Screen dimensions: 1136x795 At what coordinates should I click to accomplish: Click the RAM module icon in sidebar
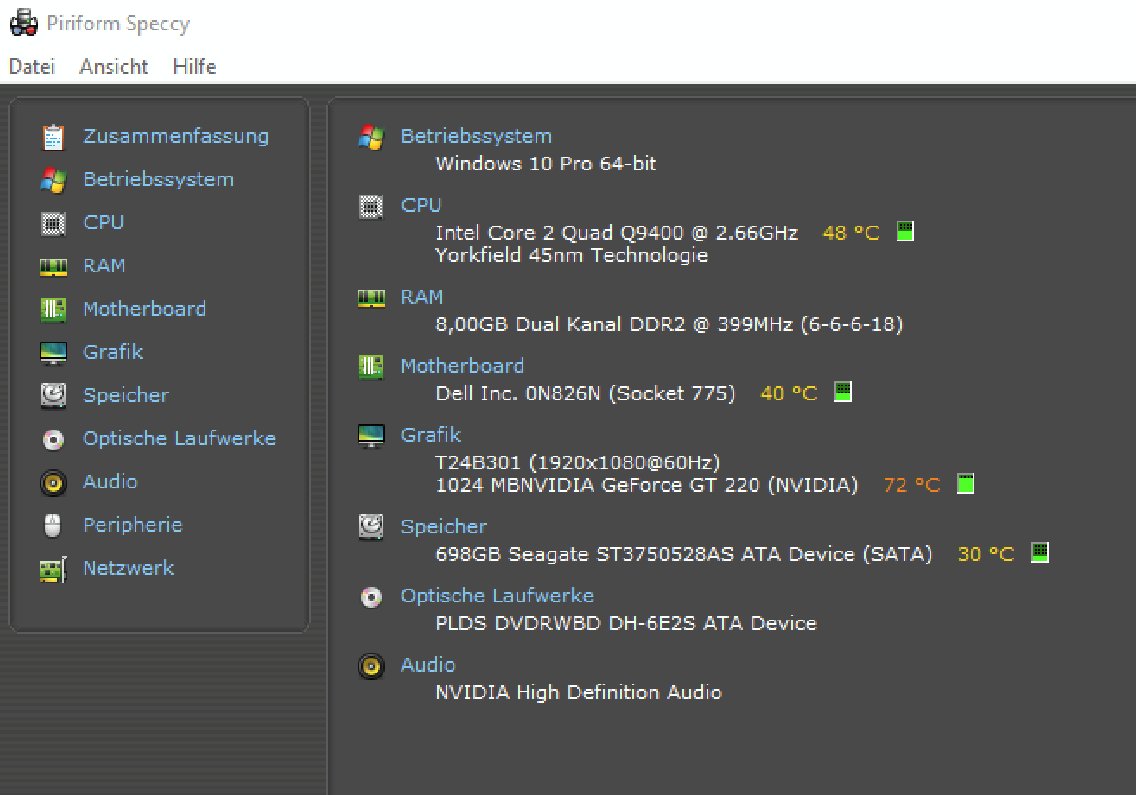(x=53, y=266)
